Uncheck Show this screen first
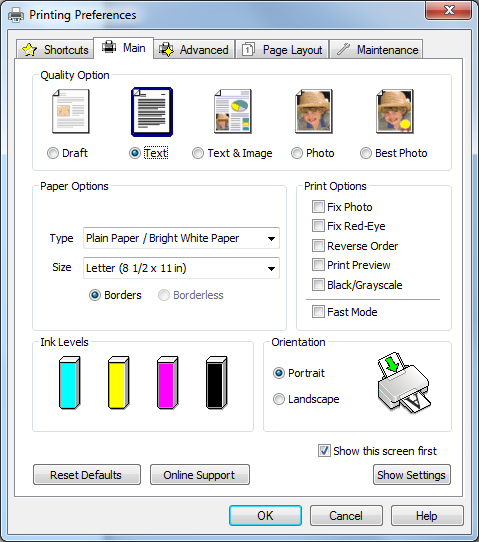Screen dimensions: 479x542 pos(324,451)
